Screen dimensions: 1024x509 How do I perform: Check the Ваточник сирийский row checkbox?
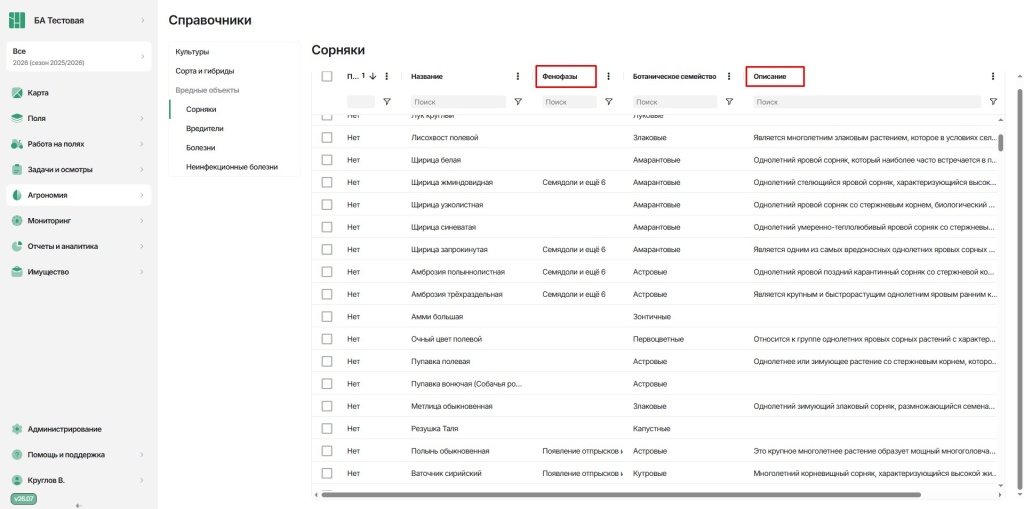(x=327, y=473)
